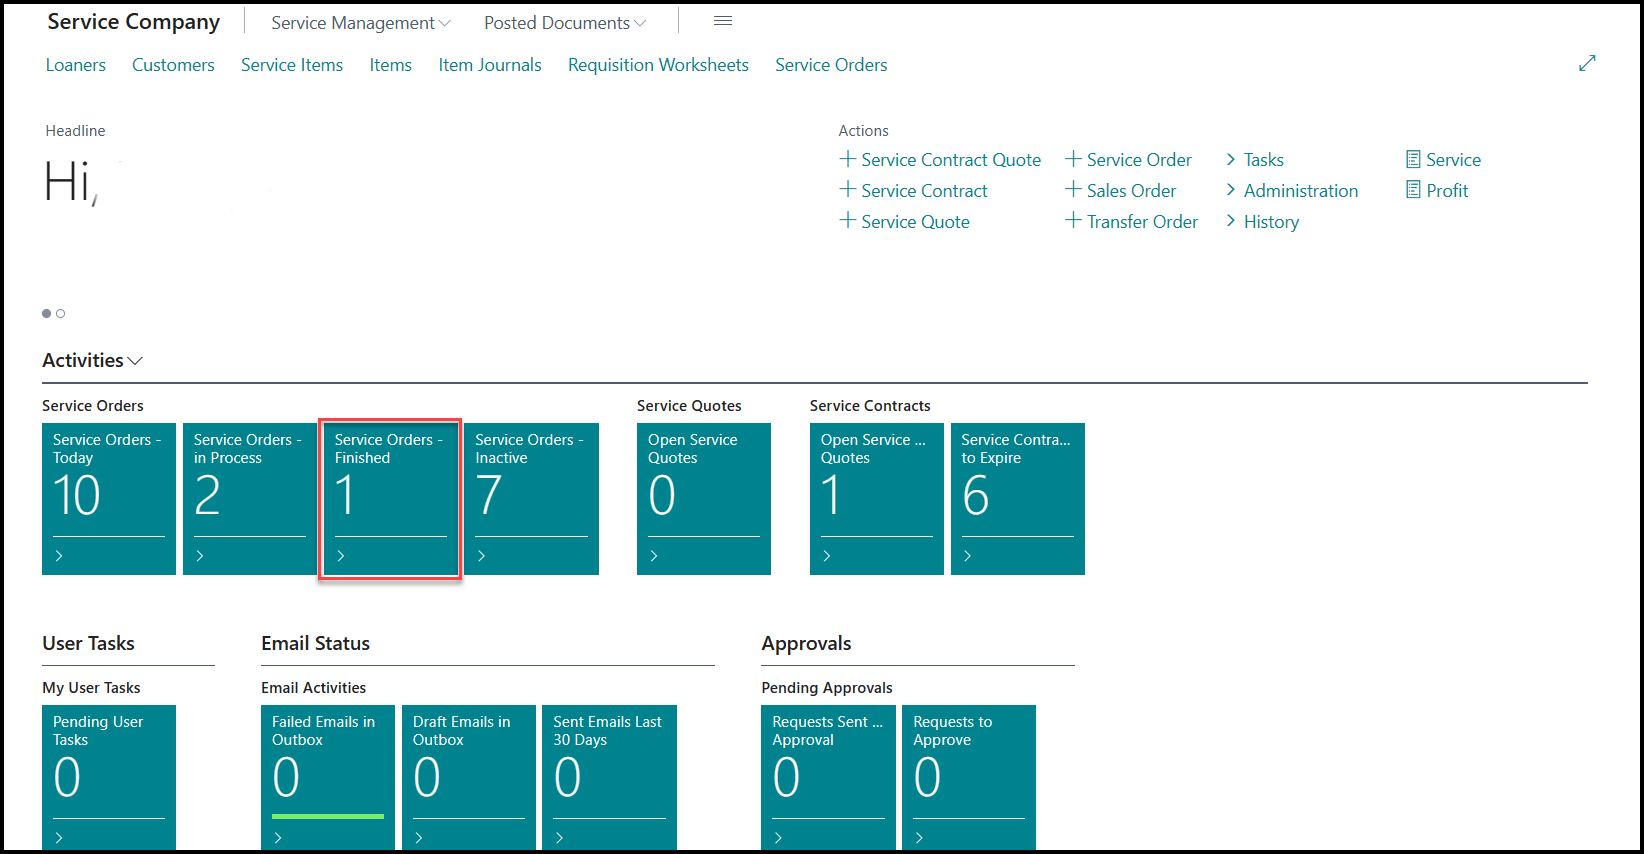Click the arrow on Service Orders - in Process tile
The width and height of the screenshot is (1644, 854).
point(200,556)
